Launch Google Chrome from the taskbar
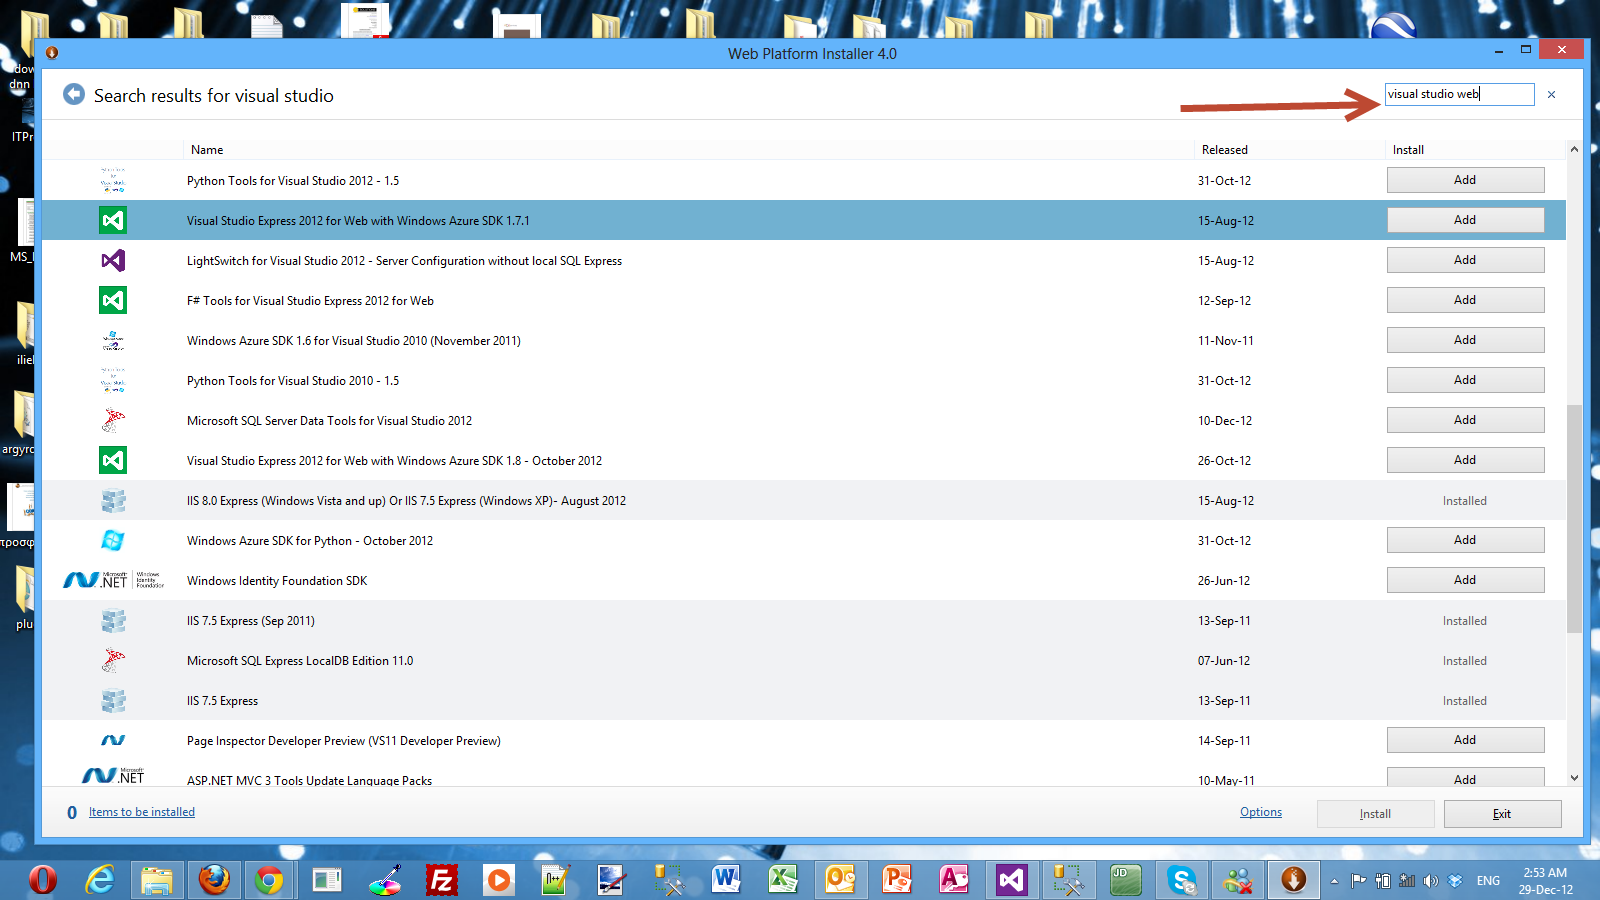 [x=270, y=880]
